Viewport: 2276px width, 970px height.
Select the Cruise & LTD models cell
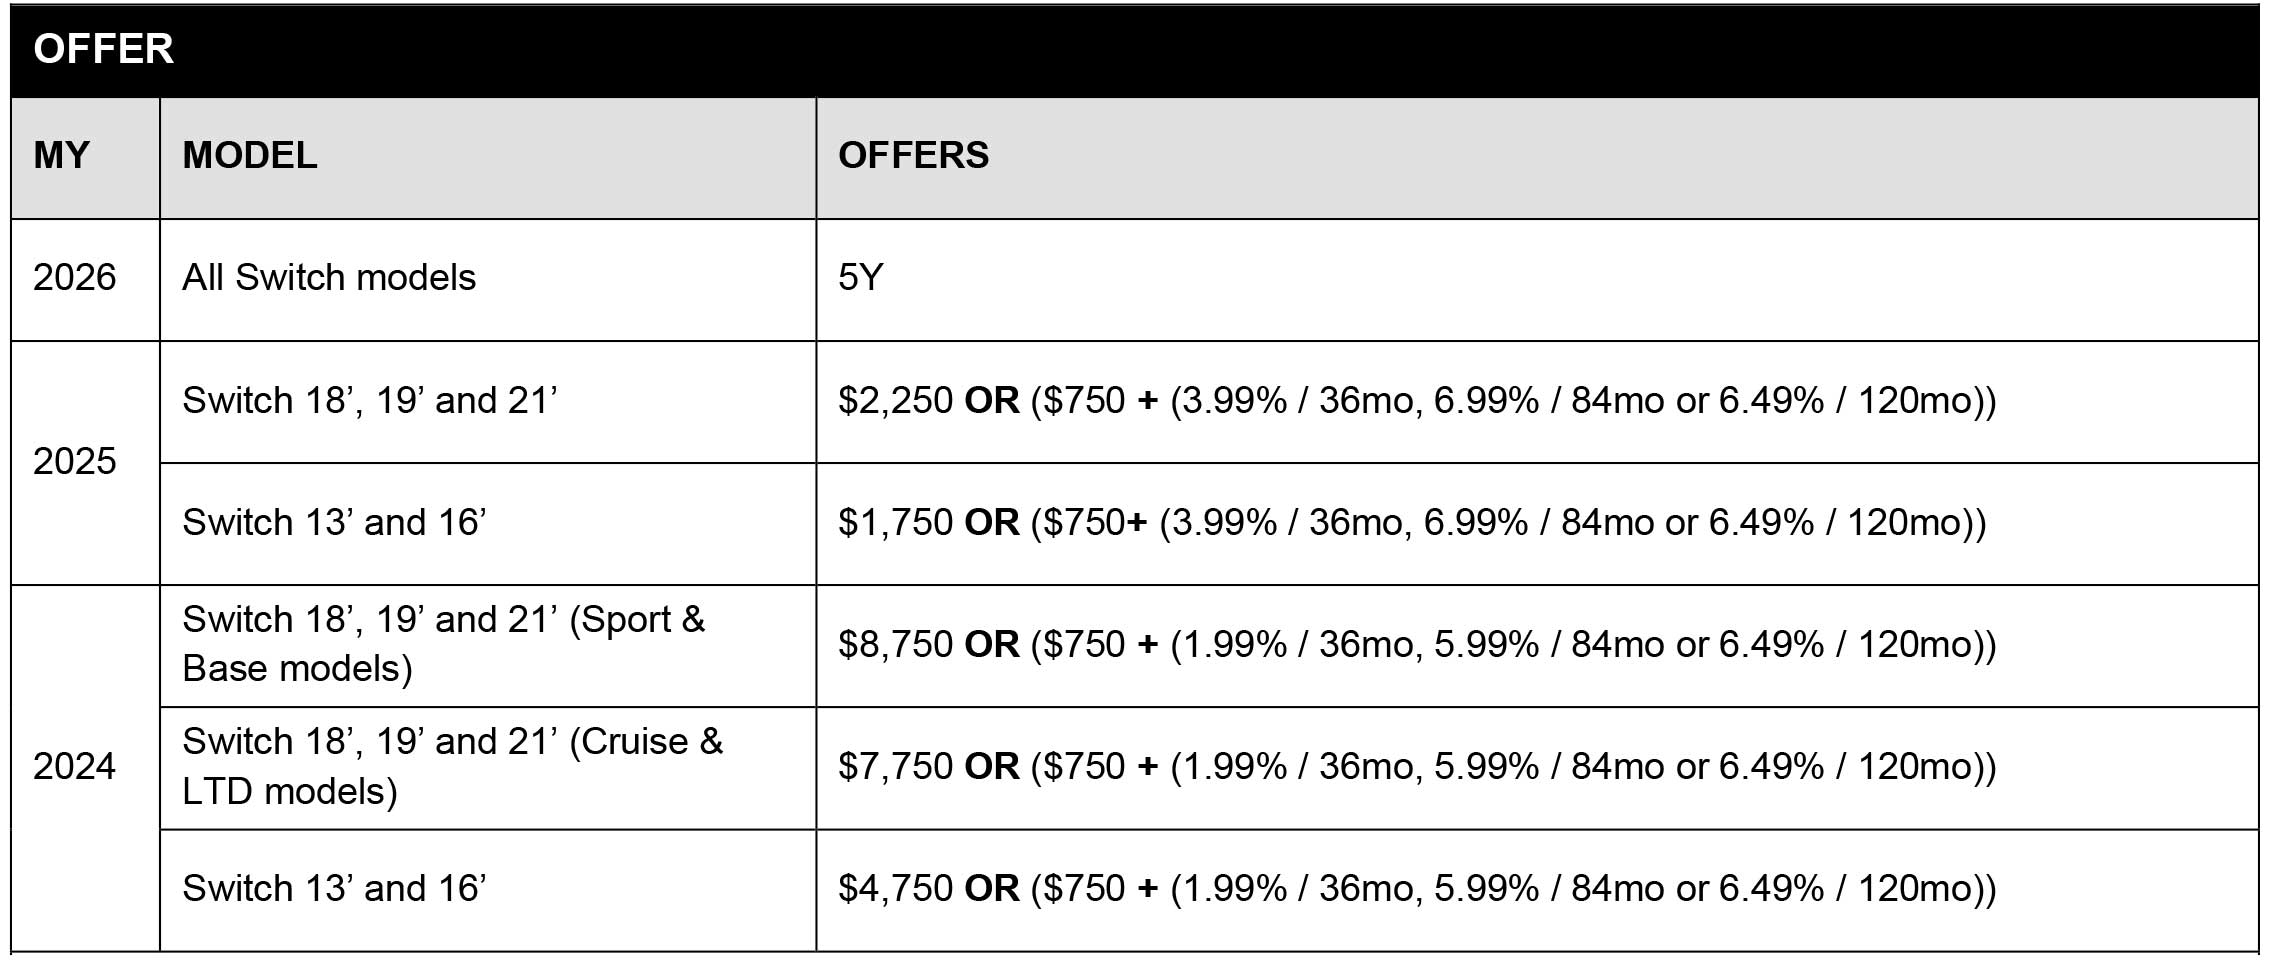pos(452,767)
